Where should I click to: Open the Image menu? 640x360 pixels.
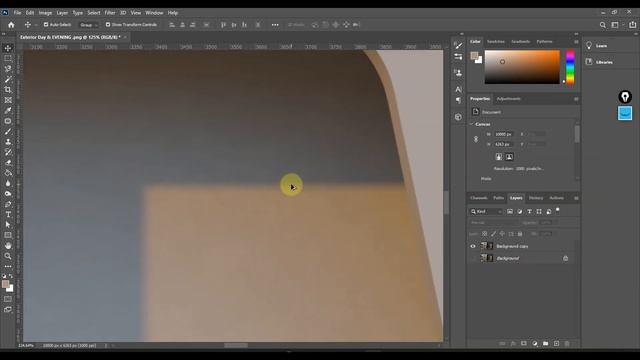45,13
